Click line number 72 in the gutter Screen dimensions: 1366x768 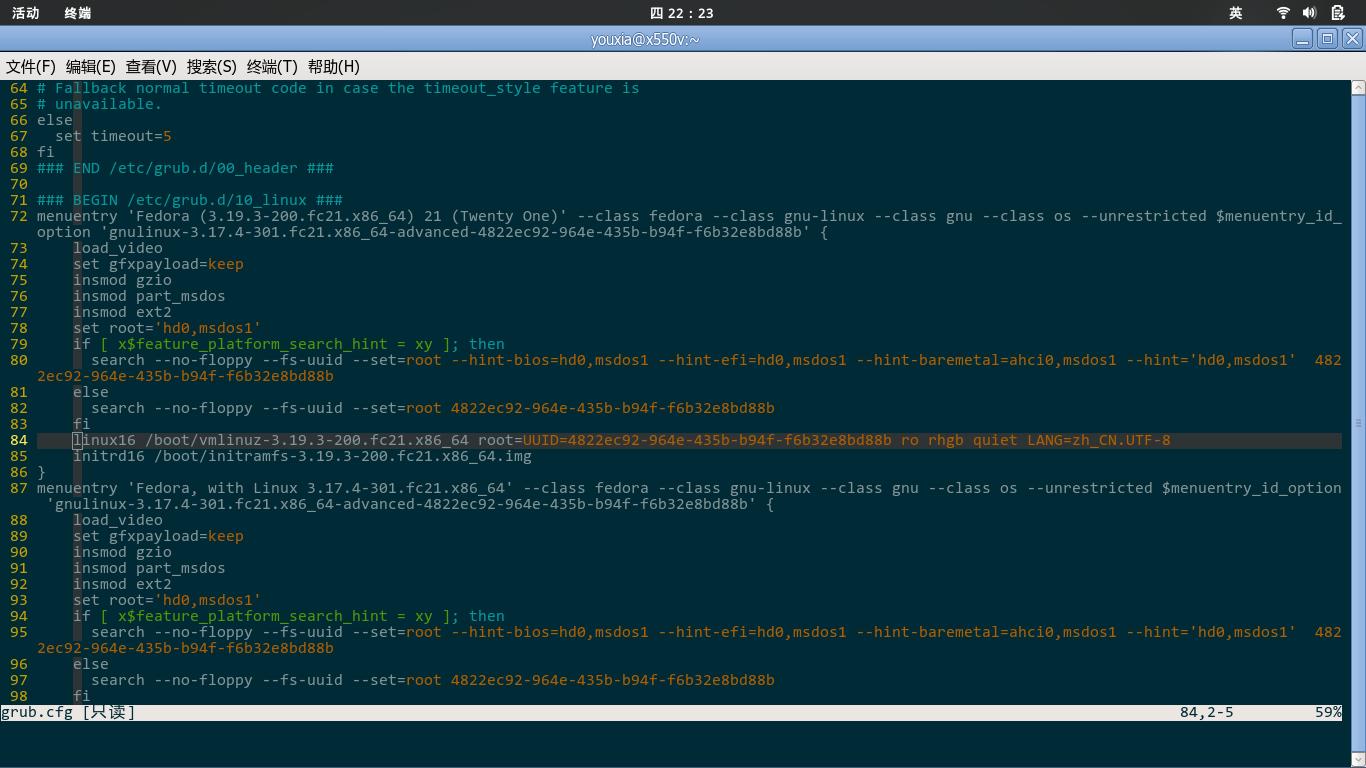point(19,216)
